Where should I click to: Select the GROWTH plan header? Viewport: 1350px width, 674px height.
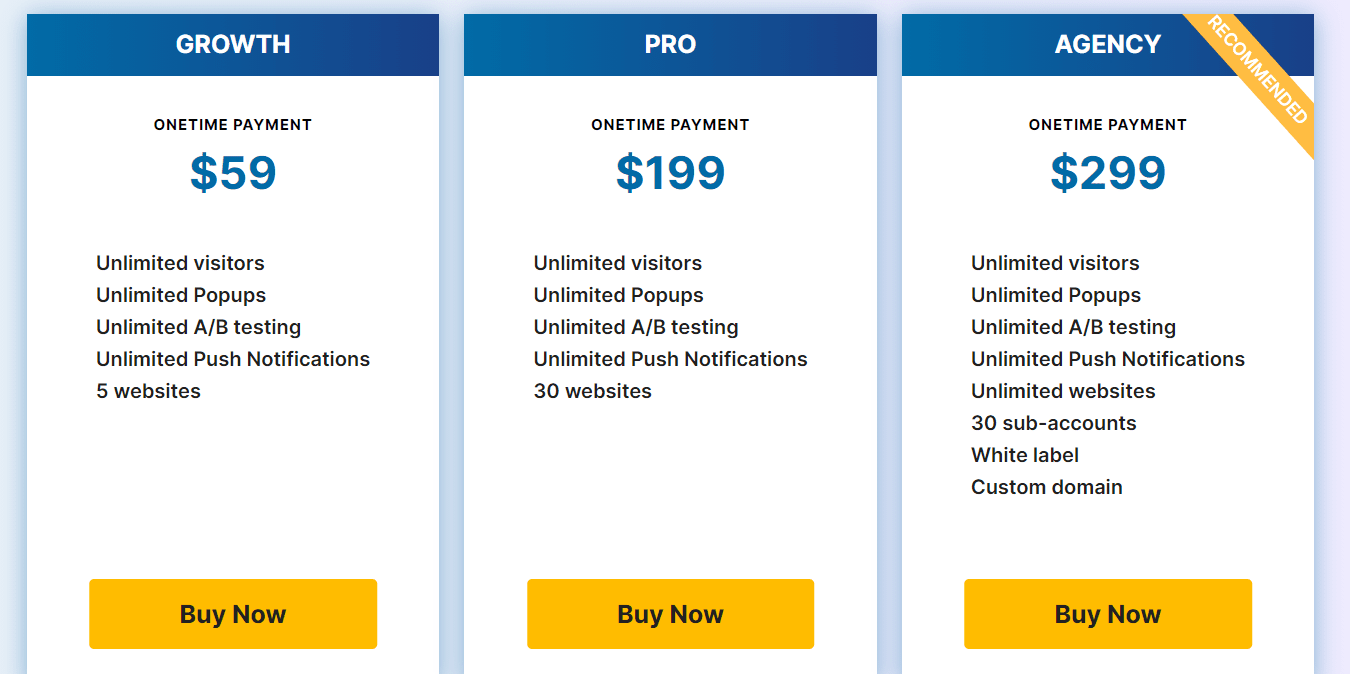232,44
